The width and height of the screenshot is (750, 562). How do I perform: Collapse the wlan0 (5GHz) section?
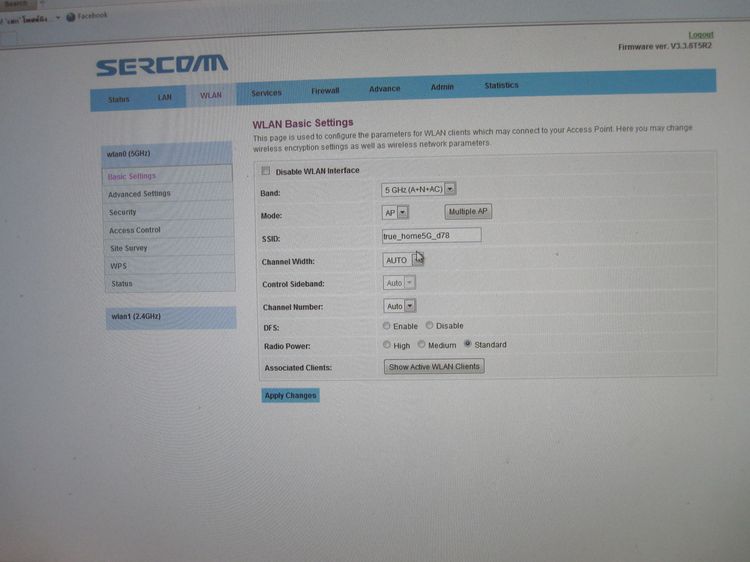[166, 154]
